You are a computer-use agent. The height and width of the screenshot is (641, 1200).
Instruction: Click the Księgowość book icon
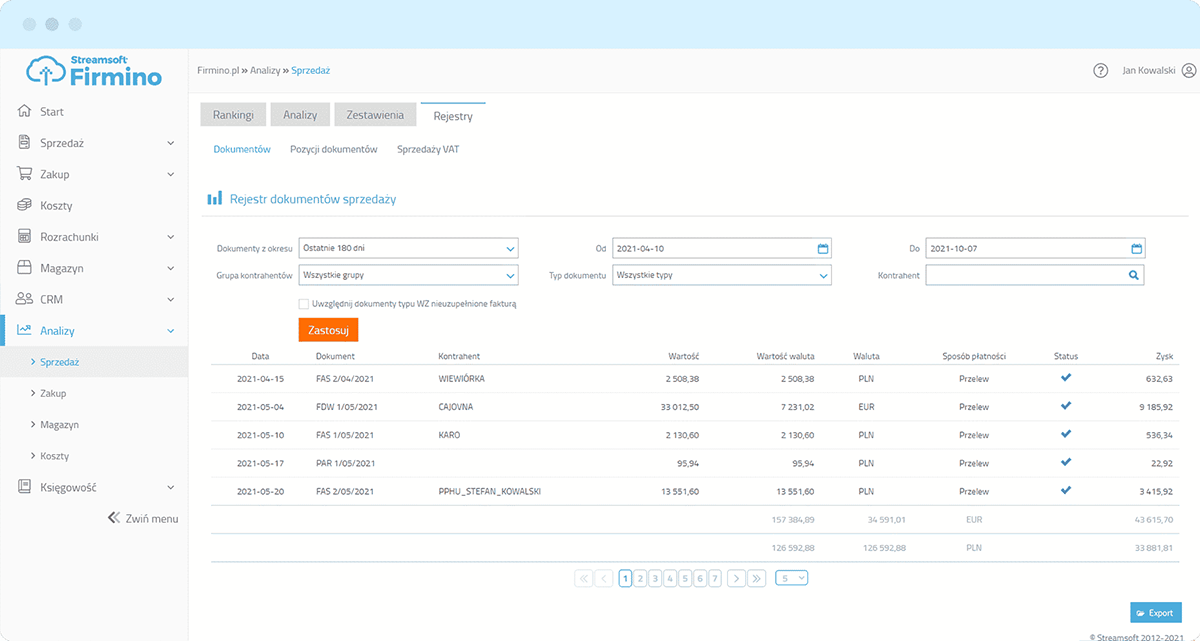pyautogui.click(x=25, y=487)
